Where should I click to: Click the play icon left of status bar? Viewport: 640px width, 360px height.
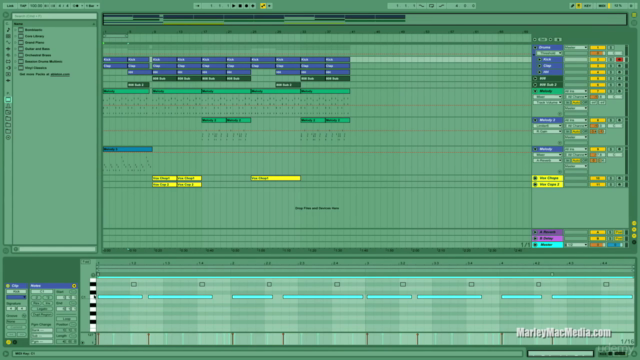(x=6, y=354)
